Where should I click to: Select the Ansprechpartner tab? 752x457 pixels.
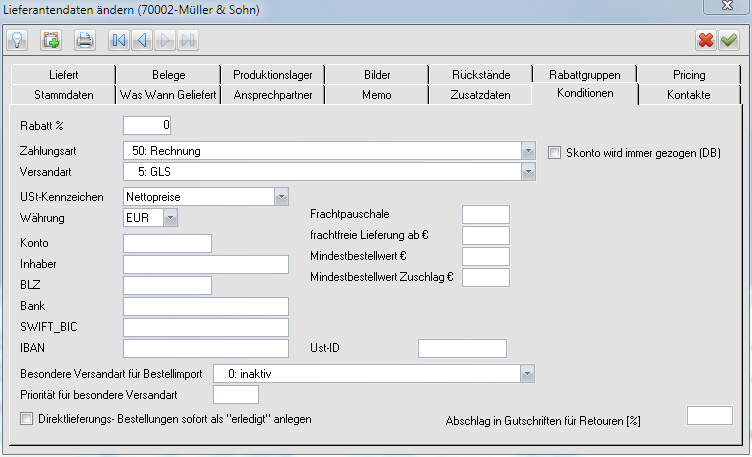coord(272,95)
